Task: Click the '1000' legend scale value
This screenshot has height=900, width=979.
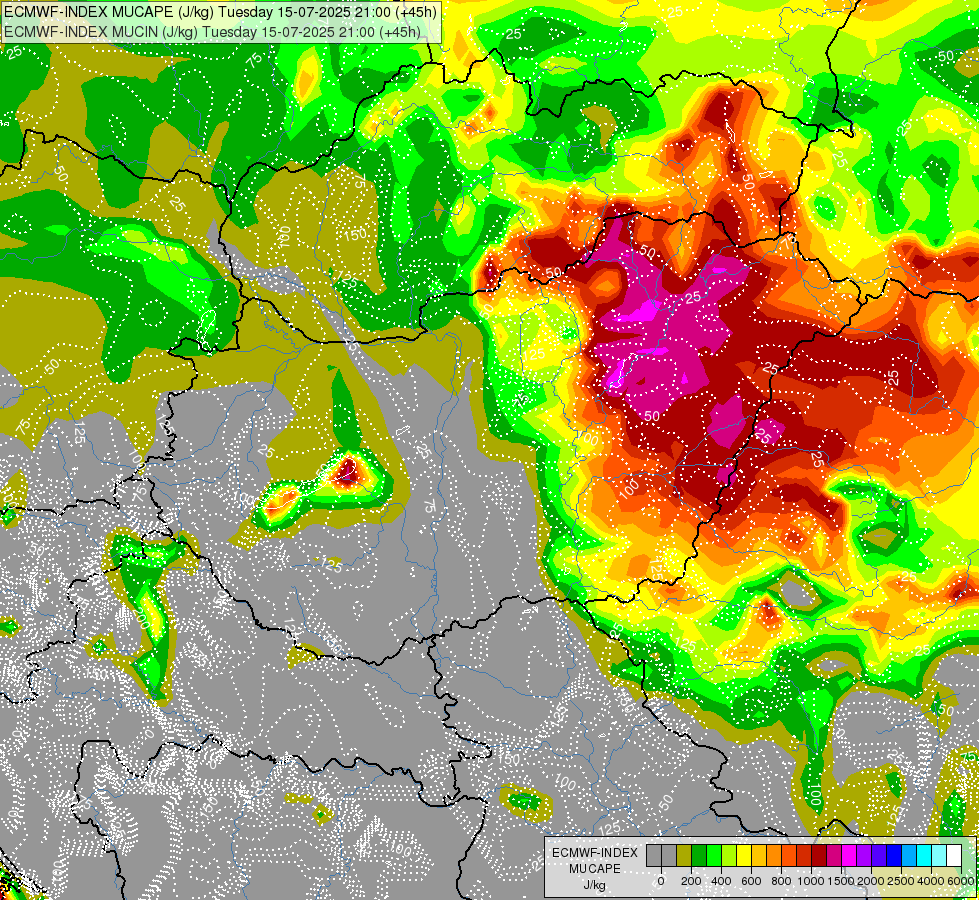Action: pyautogui.click(x=811, y=881)
